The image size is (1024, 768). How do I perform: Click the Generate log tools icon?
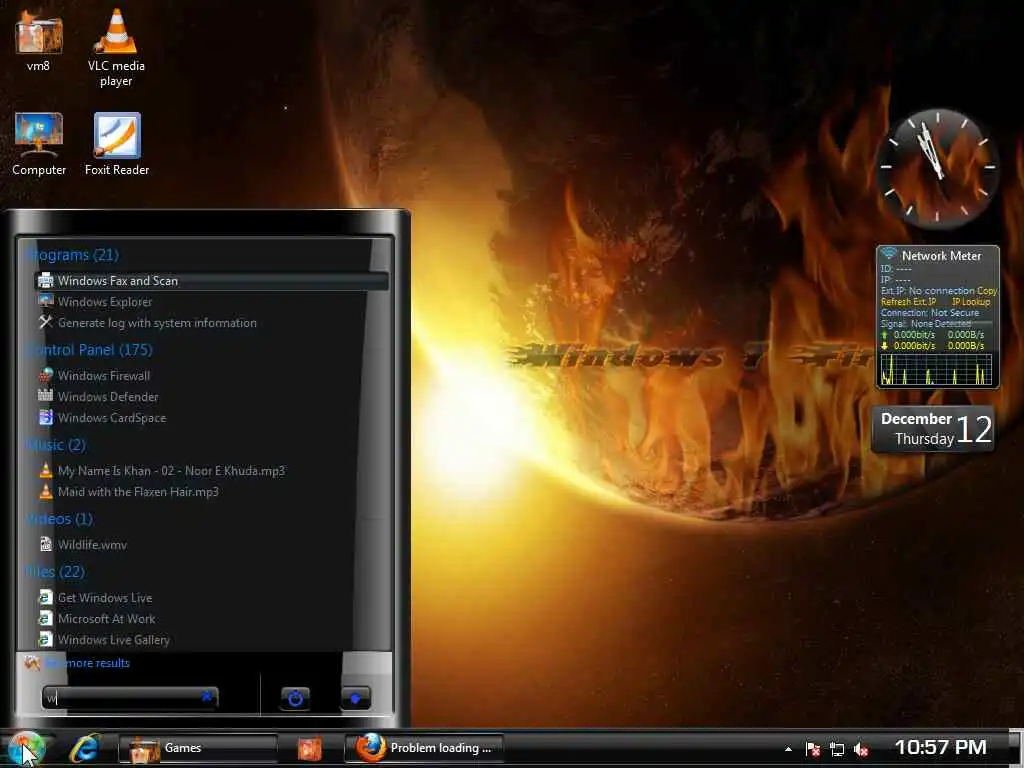pyautogui.click(x=46, y=322)
